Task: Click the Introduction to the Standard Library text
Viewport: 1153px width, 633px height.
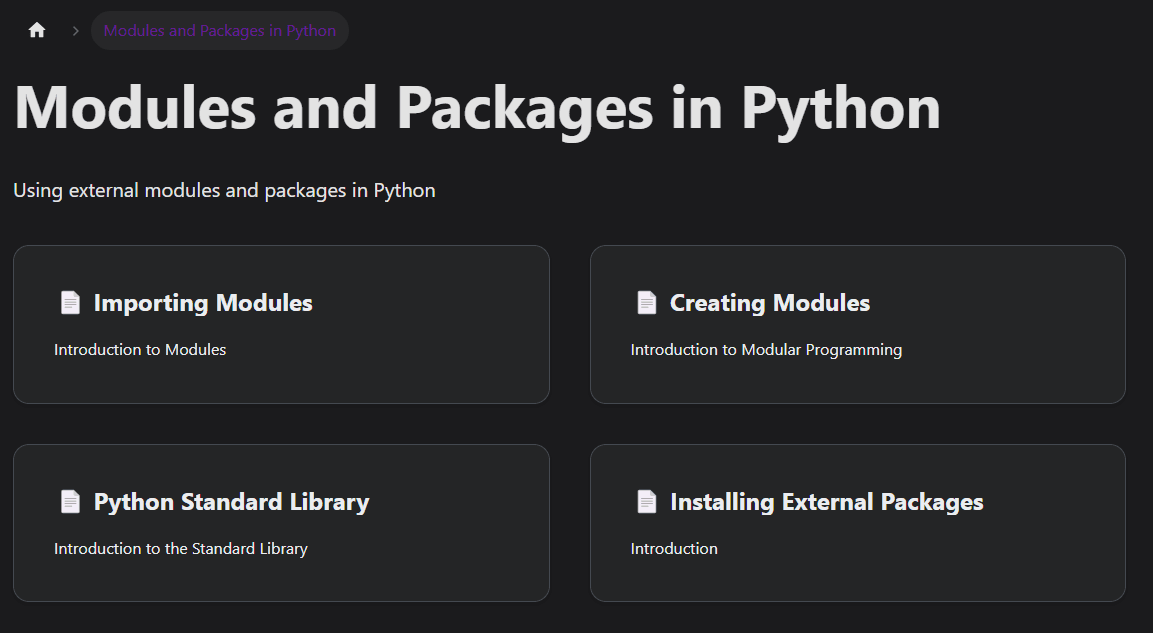Action: [x=181, y=549]
